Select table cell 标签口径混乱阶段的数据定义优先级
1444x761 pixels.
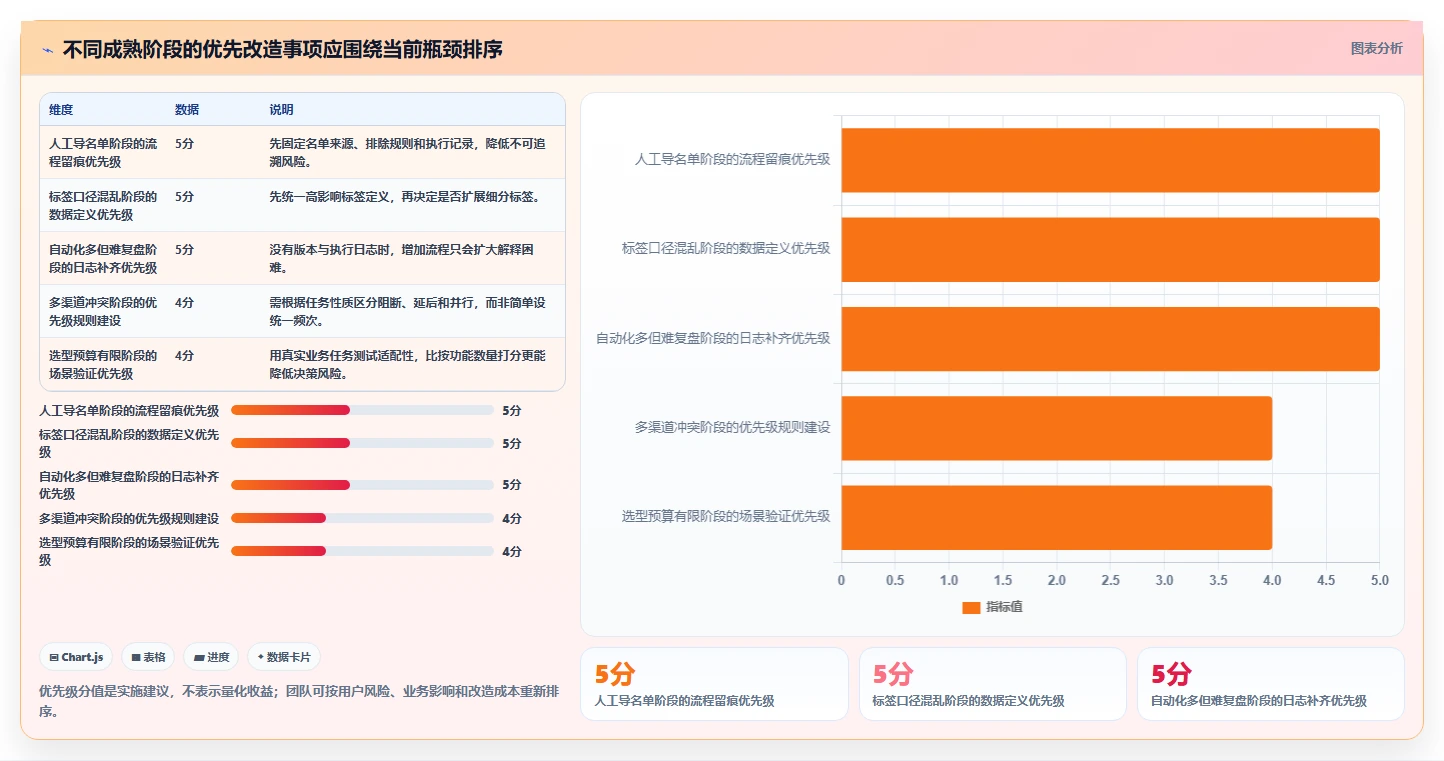pyautogui.click(x=104, y=205)
